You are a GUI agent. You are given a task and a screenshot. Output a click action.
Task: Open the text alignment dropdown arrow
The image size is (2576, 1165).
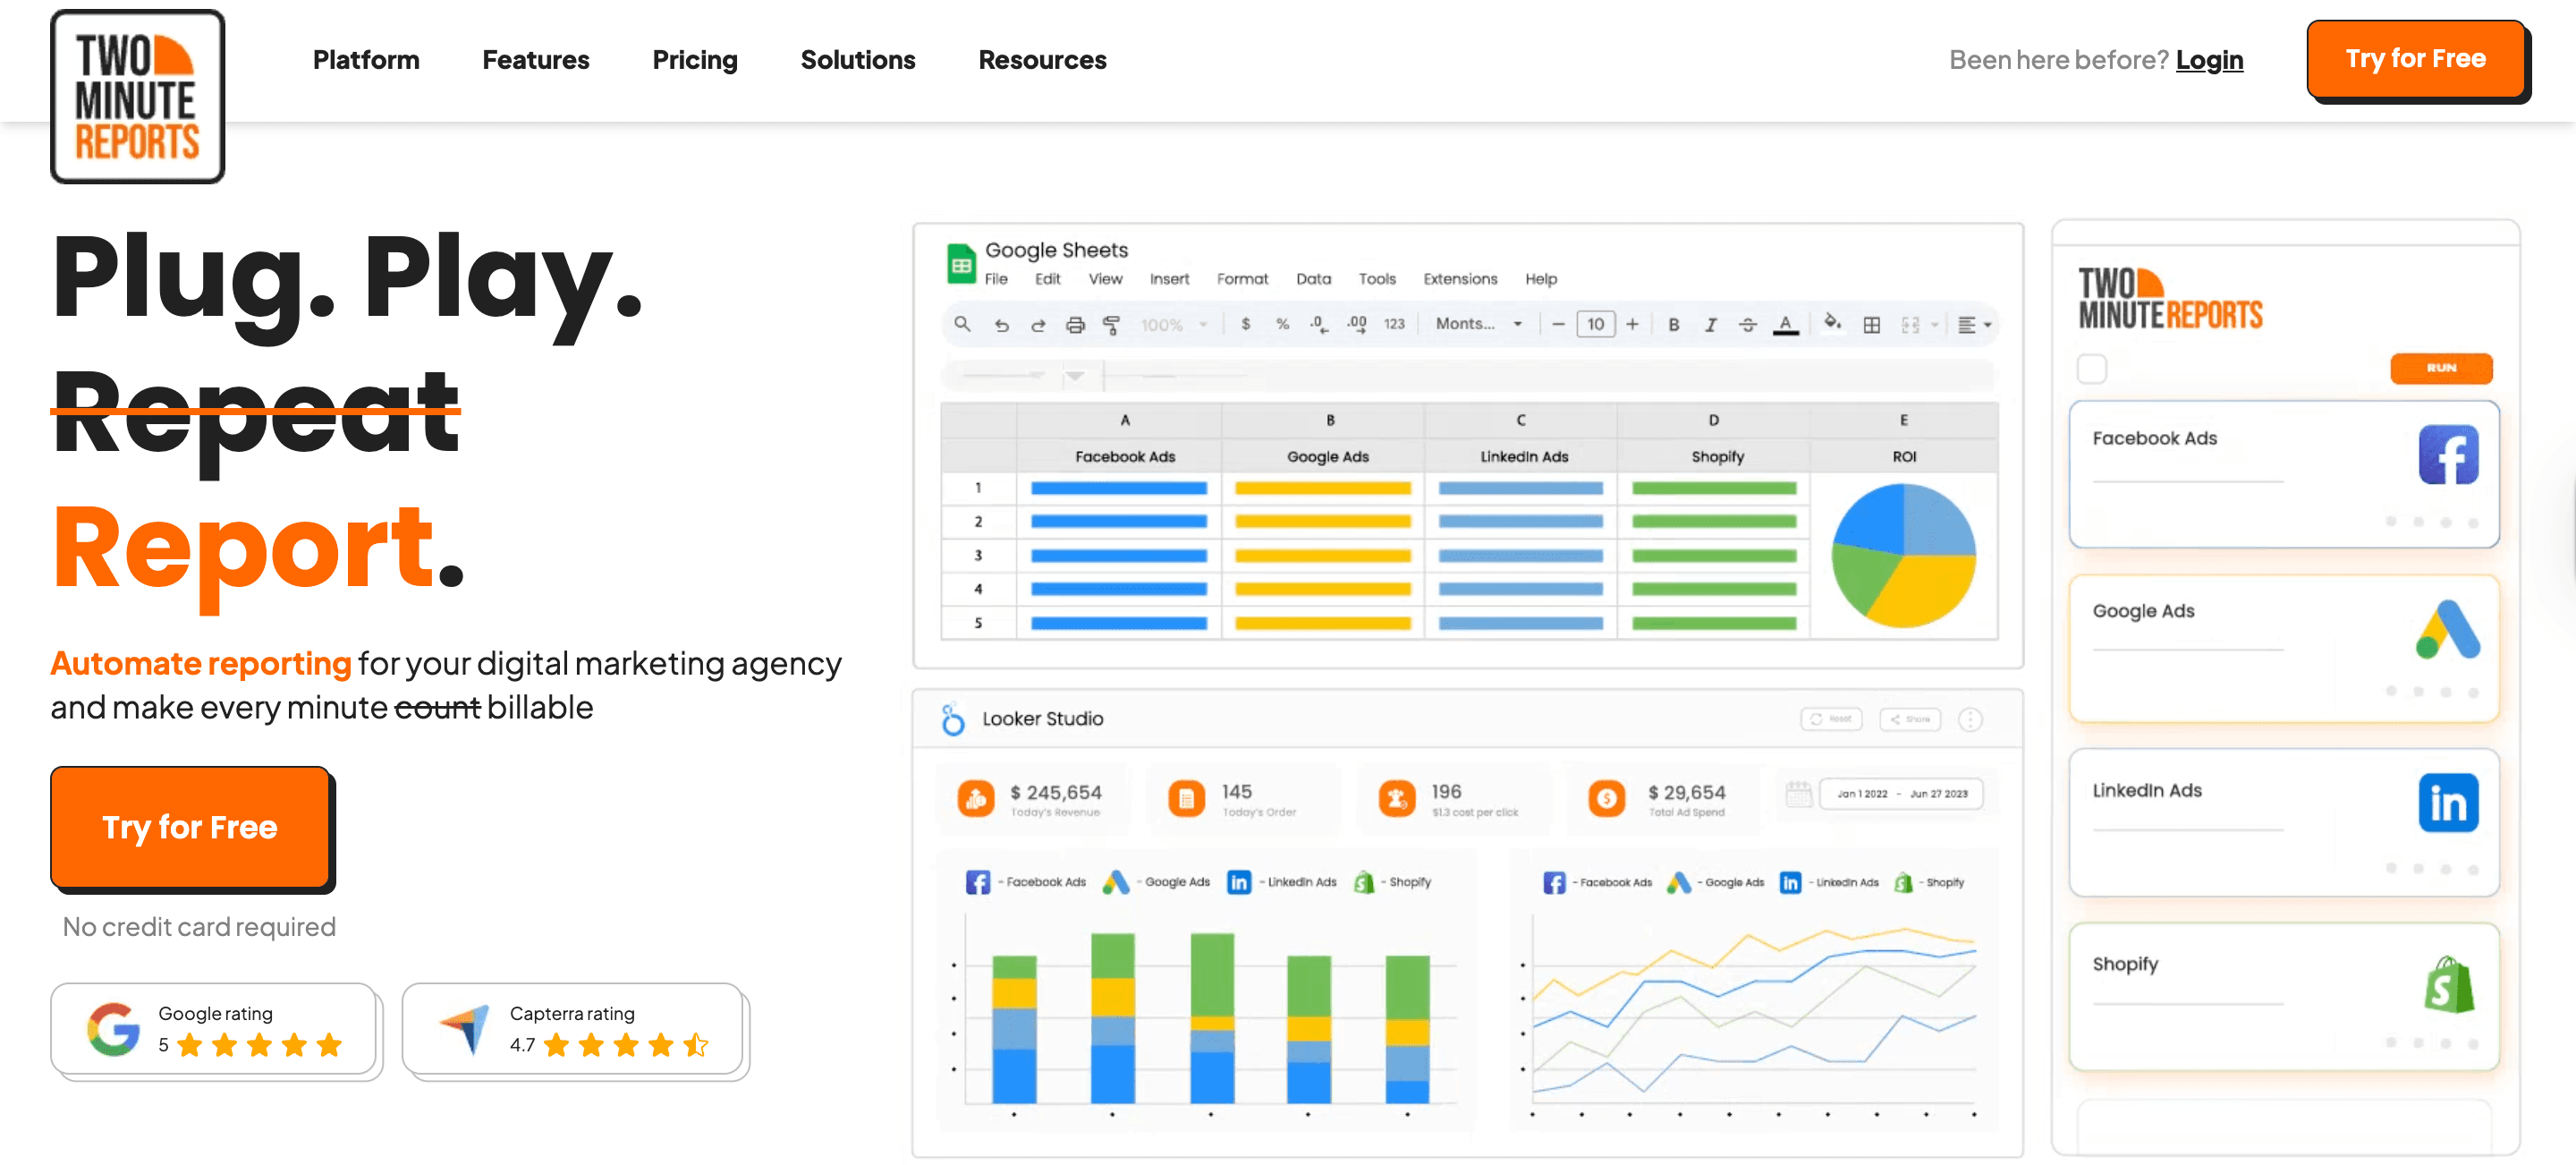pos(1986,325)
